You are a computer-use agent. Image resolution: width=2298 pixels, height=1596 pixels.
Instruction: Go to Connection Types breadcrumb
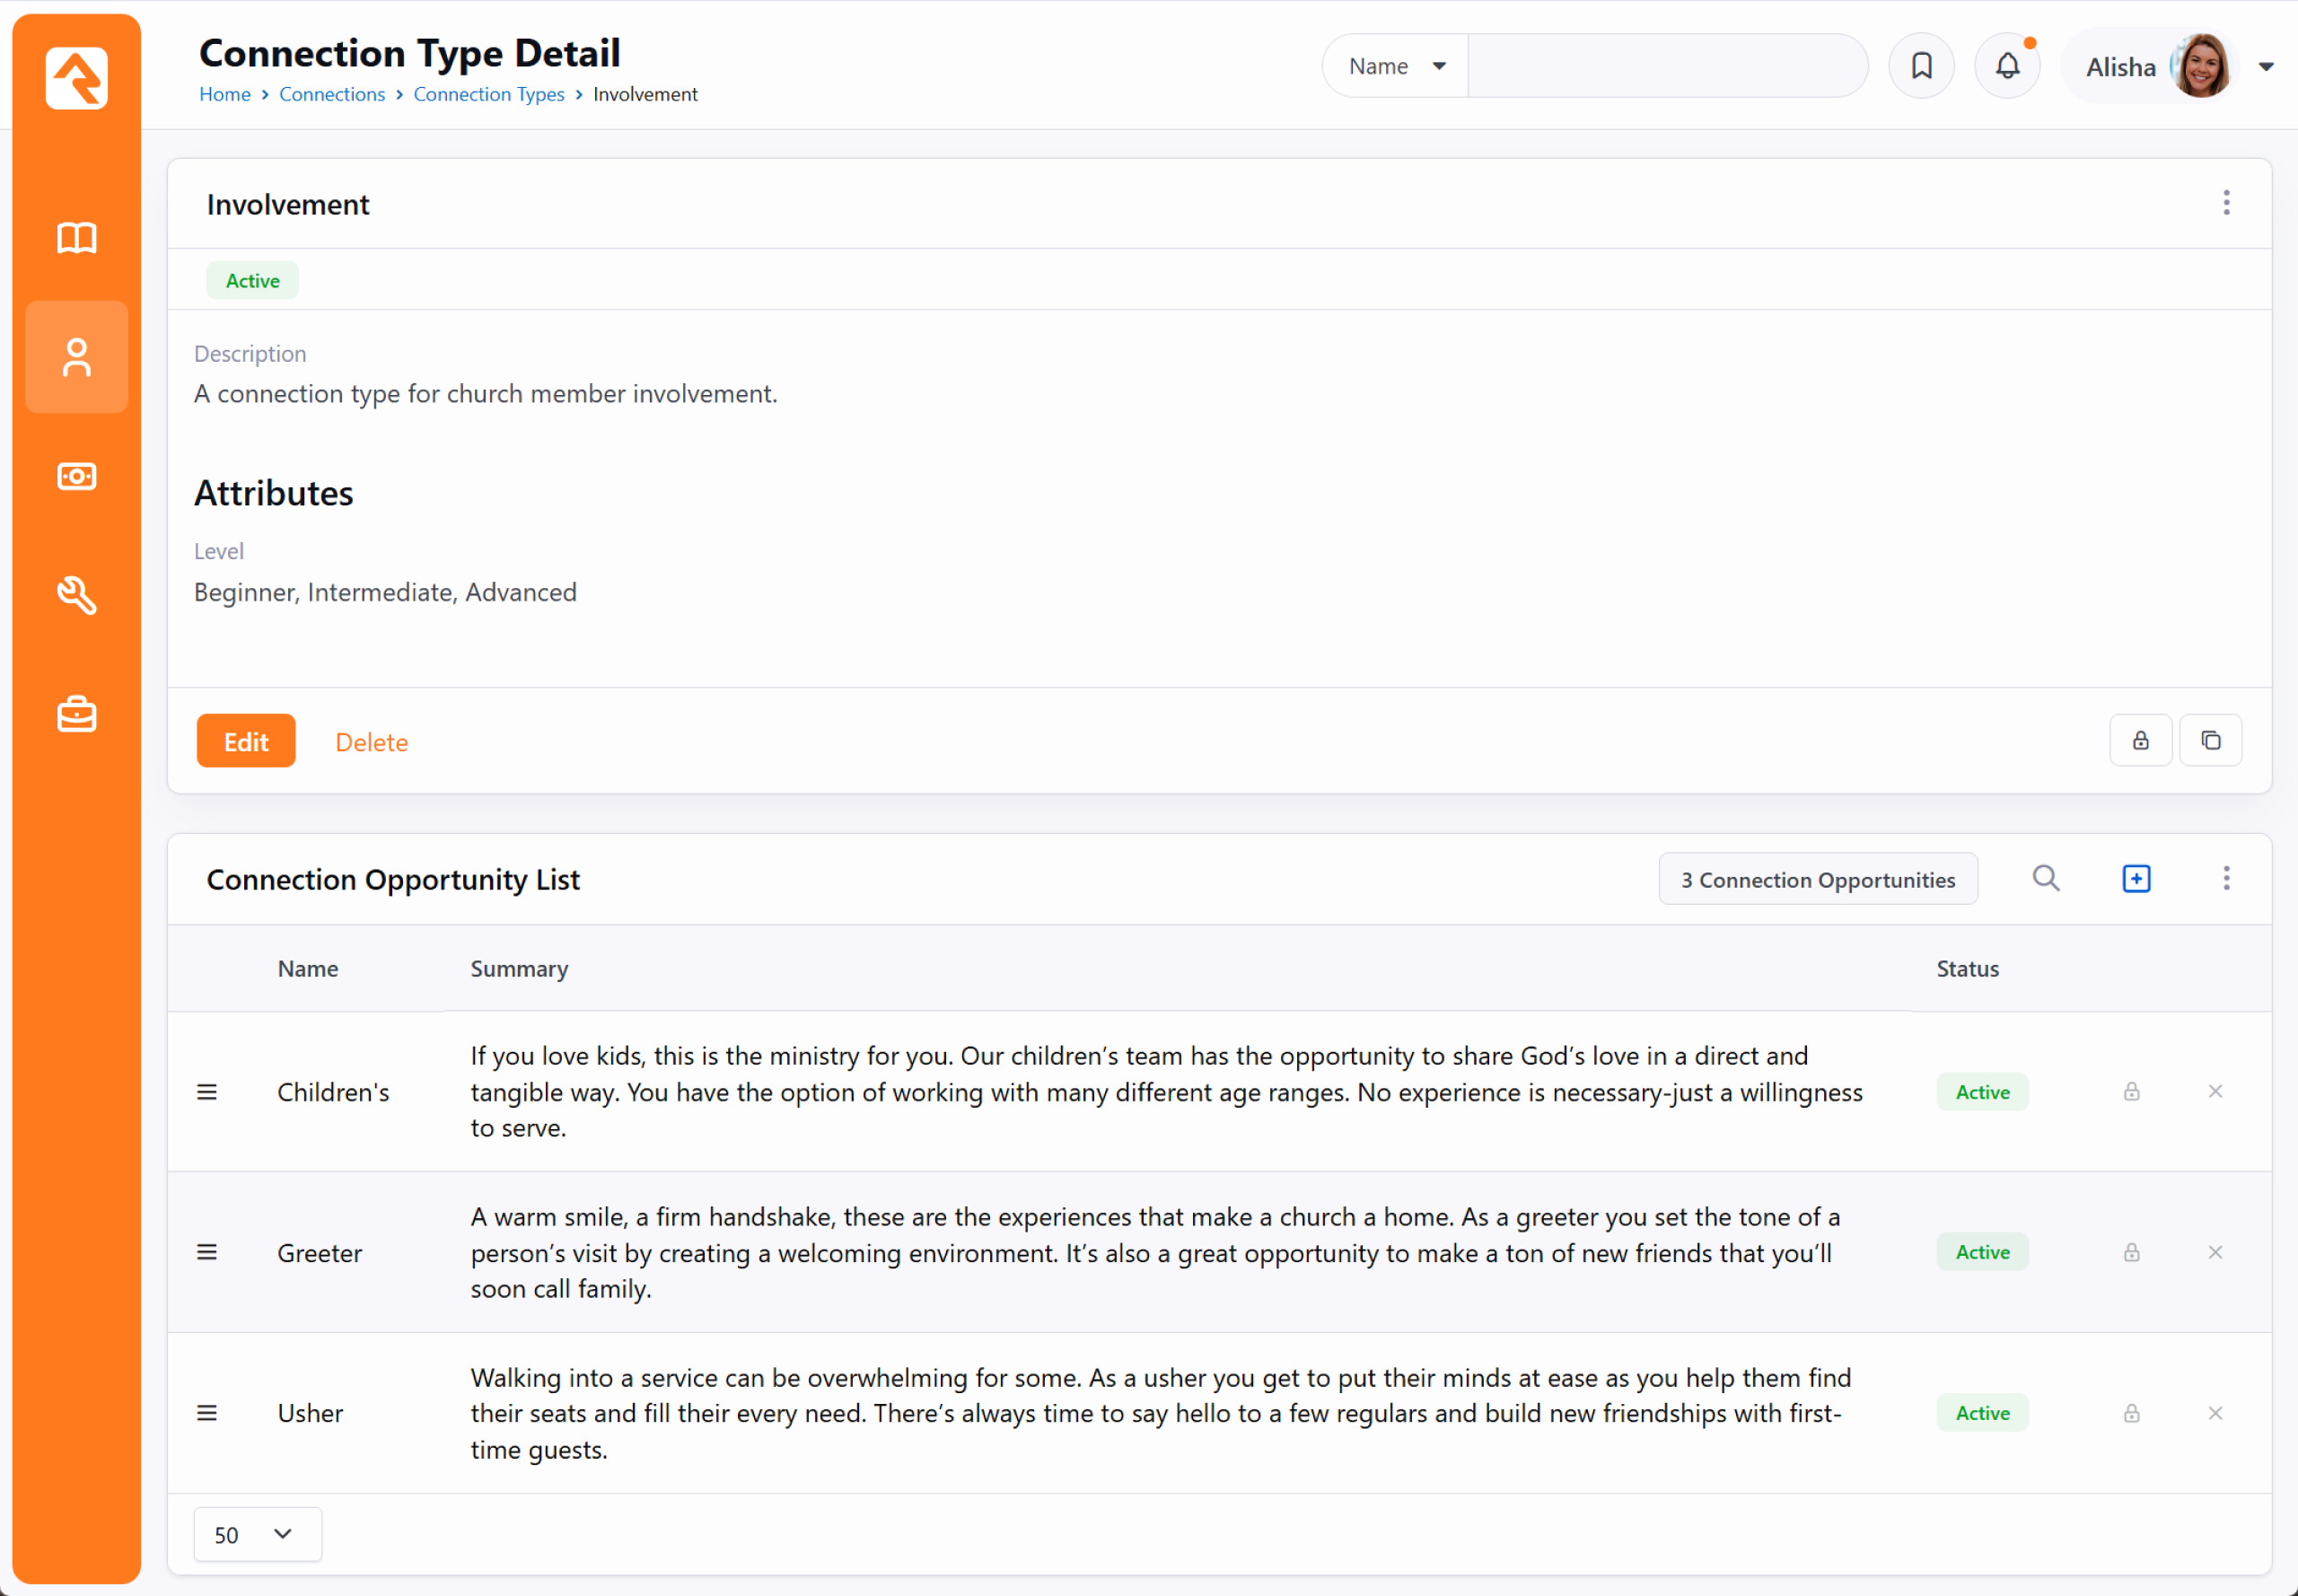489,94
